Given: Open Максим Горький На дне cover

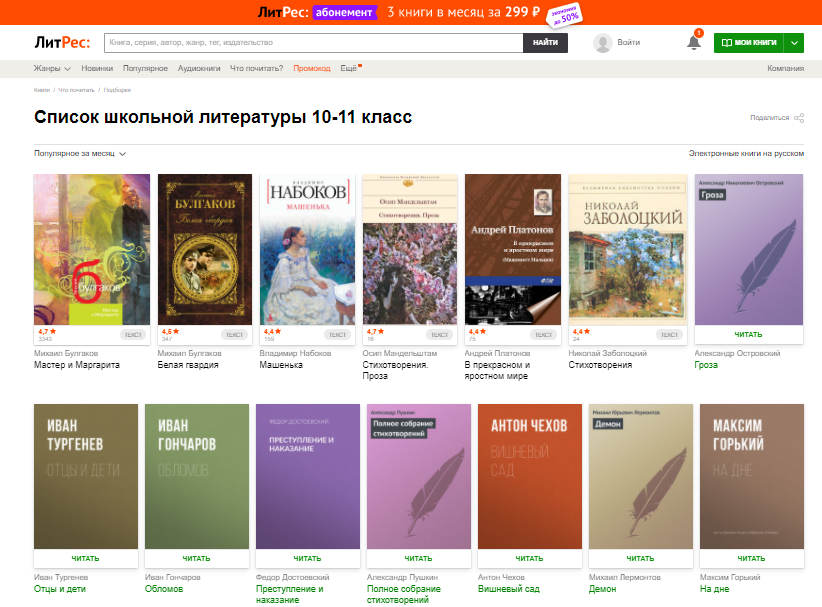Looking at the screenshot, I should (x=752, y=476).
